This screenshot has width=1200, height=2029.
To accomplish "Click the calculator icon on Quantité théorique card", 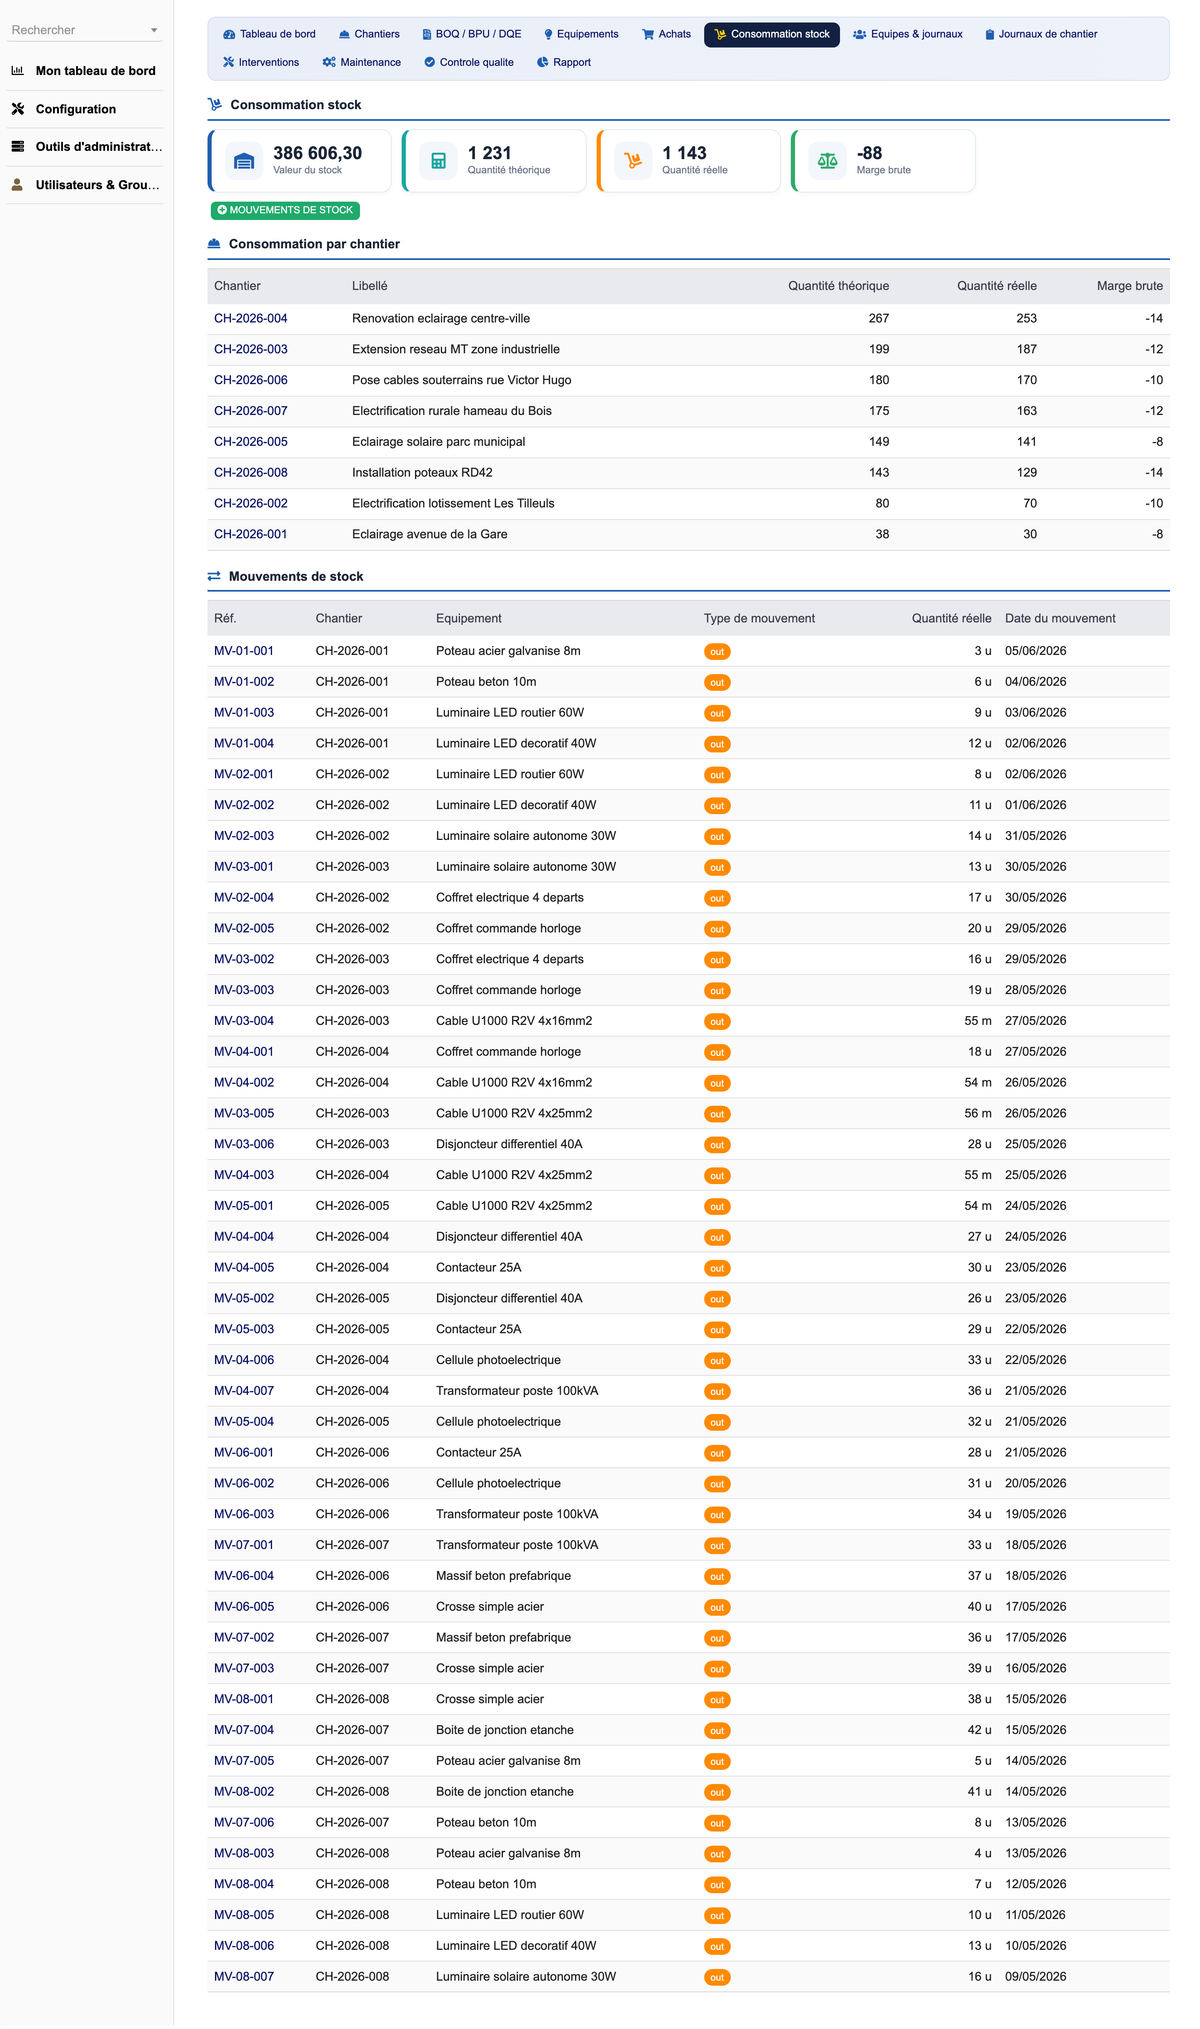I will click(438, 161).
